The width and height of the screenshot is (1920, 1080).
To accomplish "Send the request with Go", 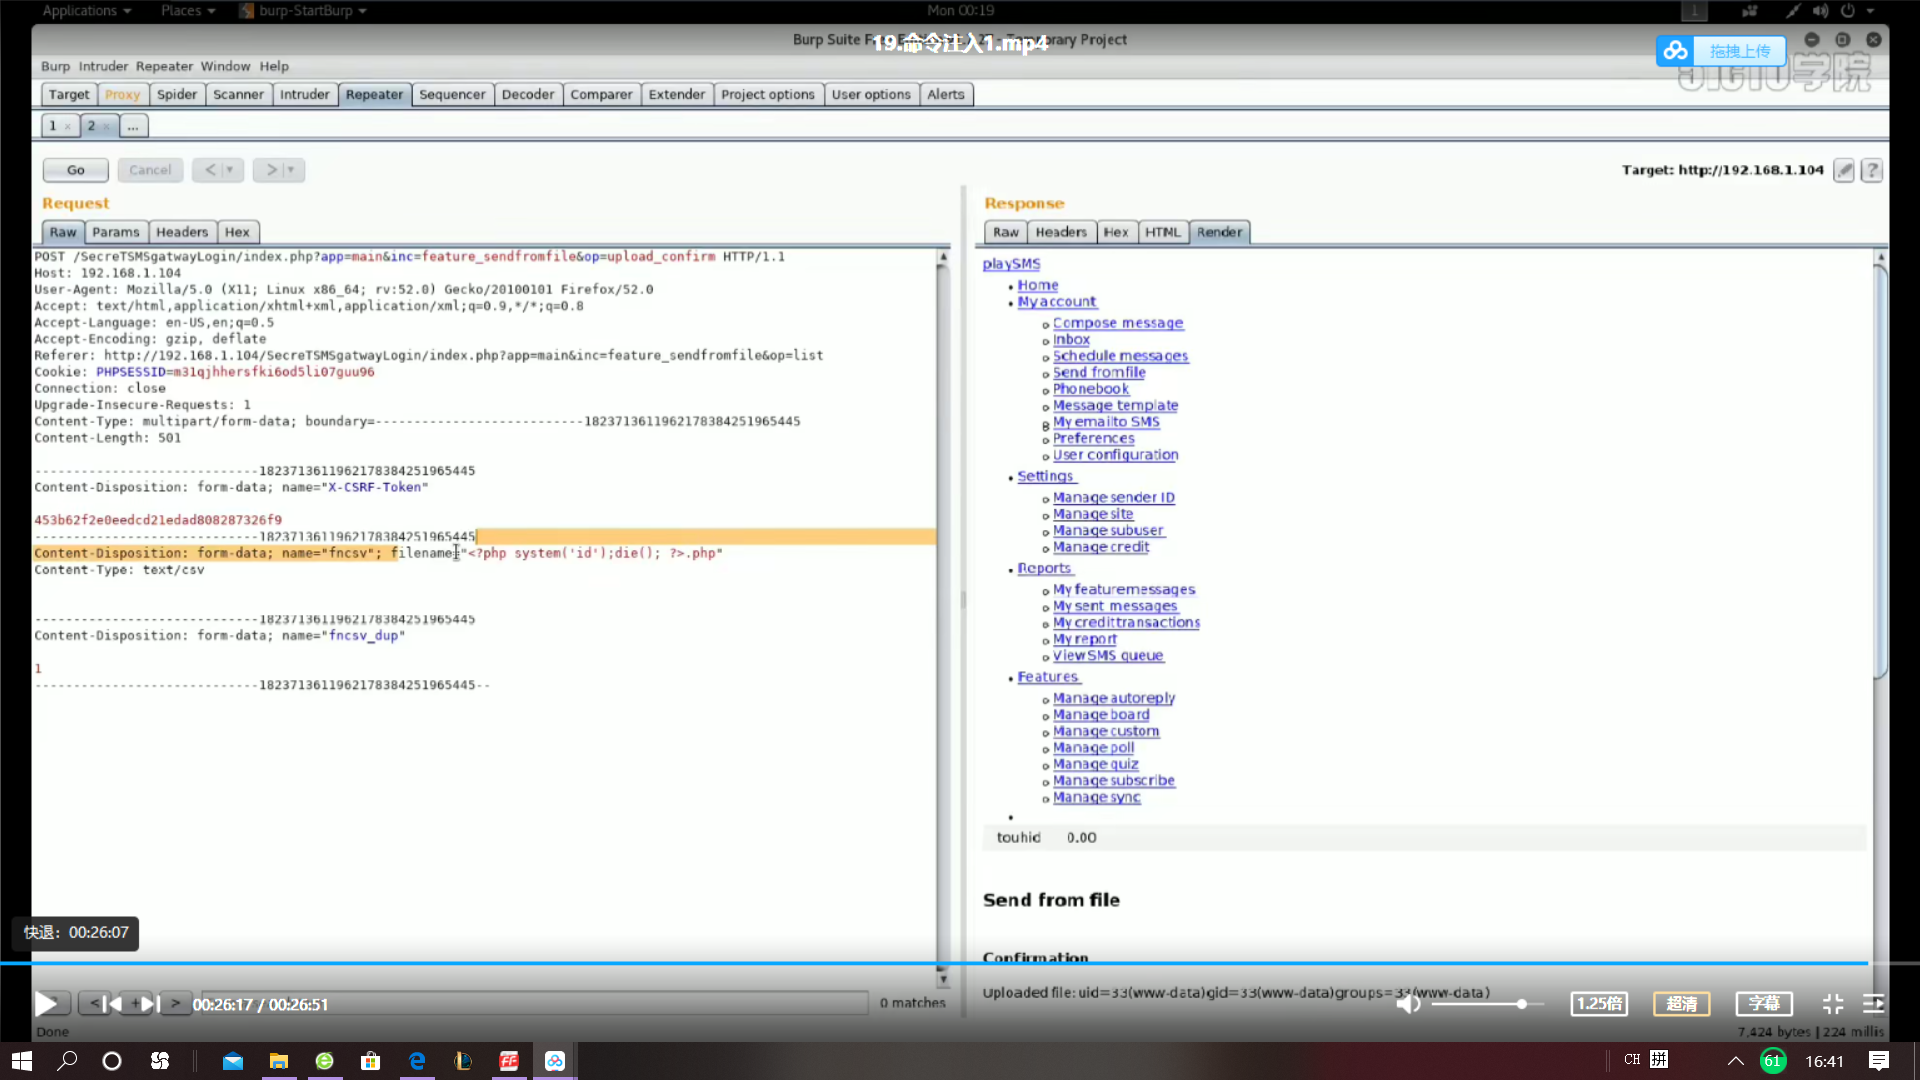I will tap(76, 170).
